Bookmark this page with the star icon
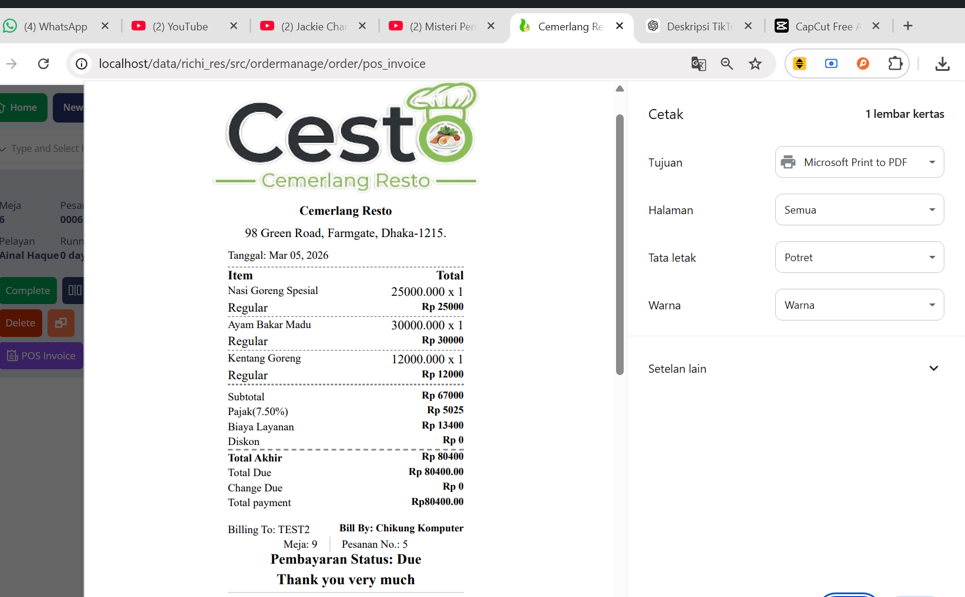Viewport: 965px width, 597px height. [x=755, y=64]
